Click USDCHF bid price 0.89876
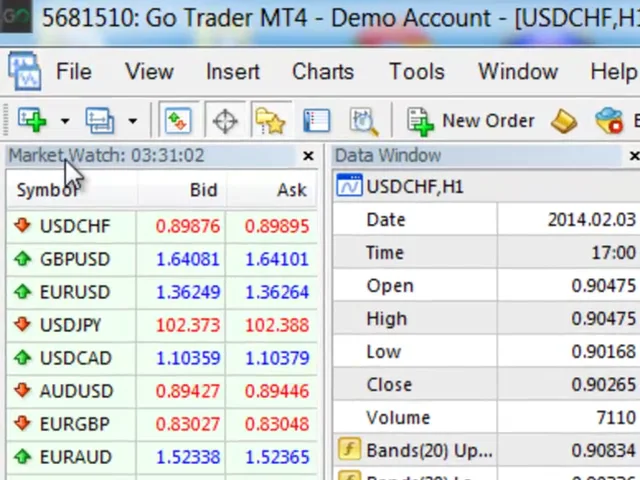This screenshot has height=480, width=640. coord(188,227)
